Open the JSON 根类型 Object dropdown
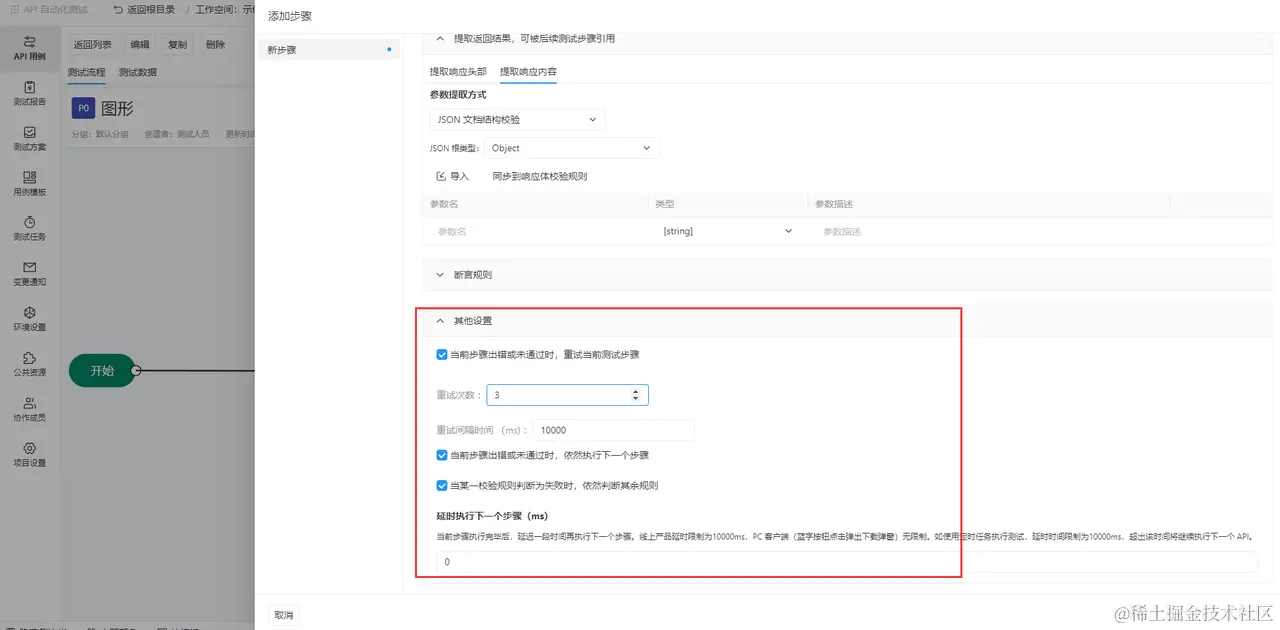 pos(571,148)
